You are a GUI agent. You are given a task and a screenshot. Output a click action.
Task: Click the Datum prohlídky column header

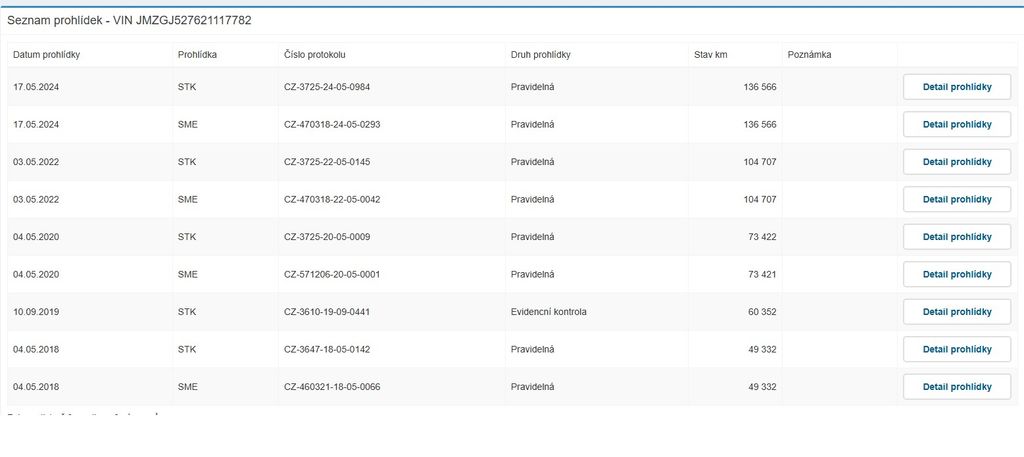[46, 54]
